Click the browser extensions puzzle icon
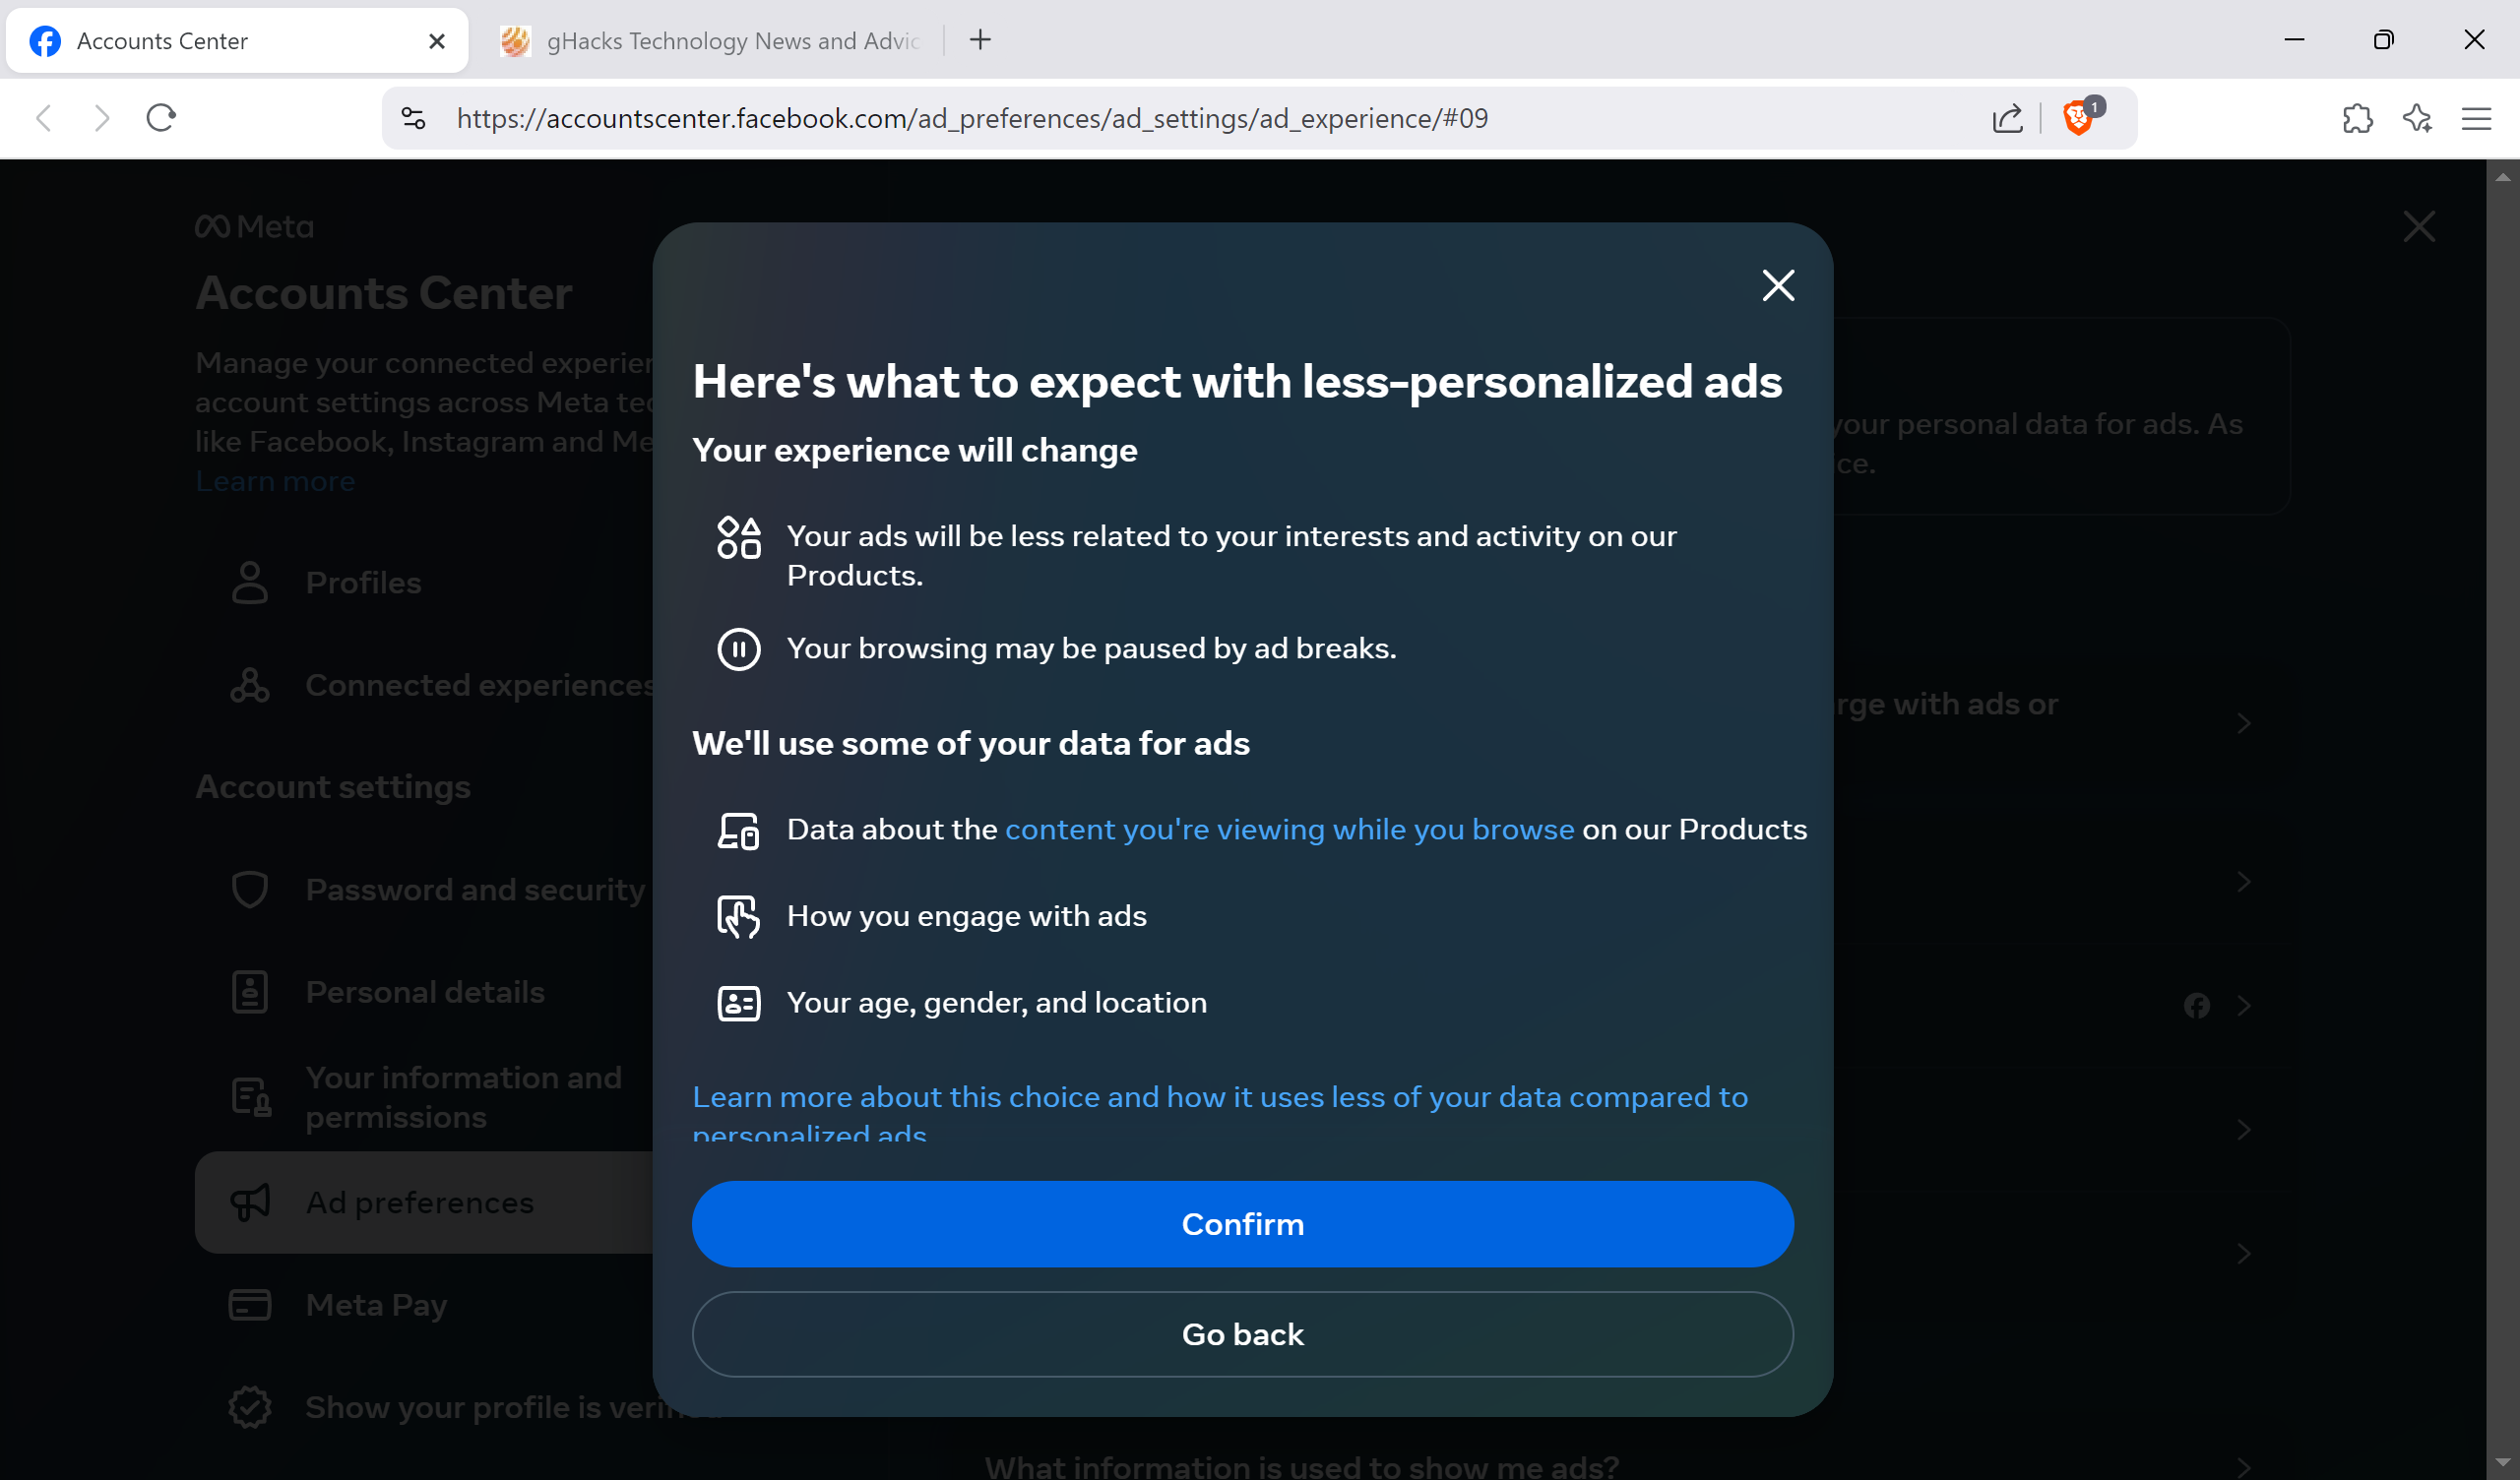 [x=2358, y=118]
